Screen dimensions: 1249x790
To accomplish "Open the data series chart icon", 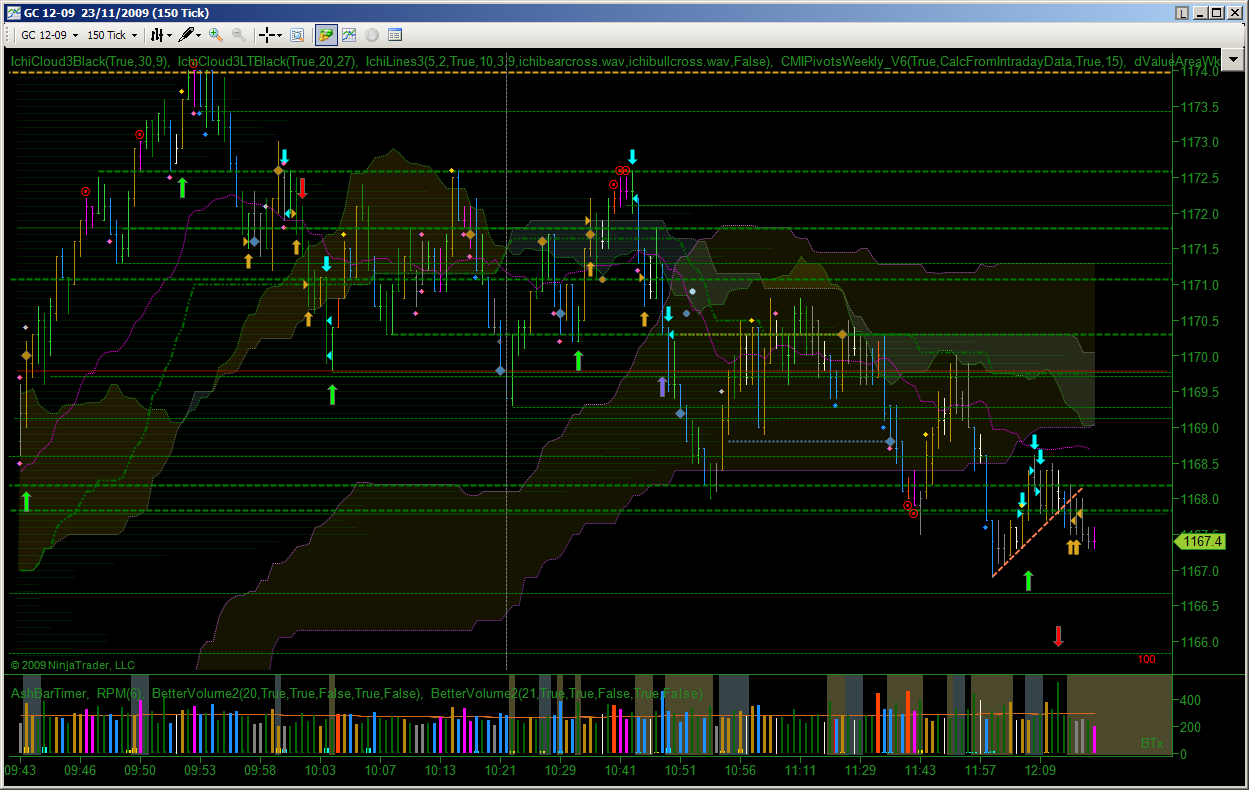I will [x=349, y=35].
